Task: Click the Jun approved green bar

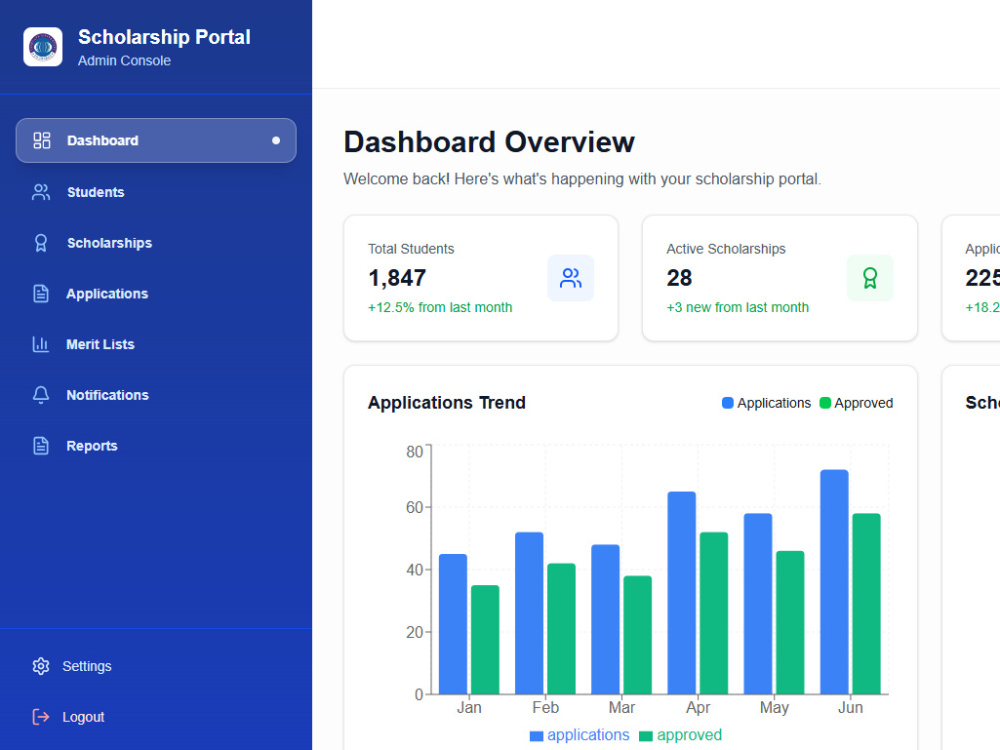Action: pos(866,603)
